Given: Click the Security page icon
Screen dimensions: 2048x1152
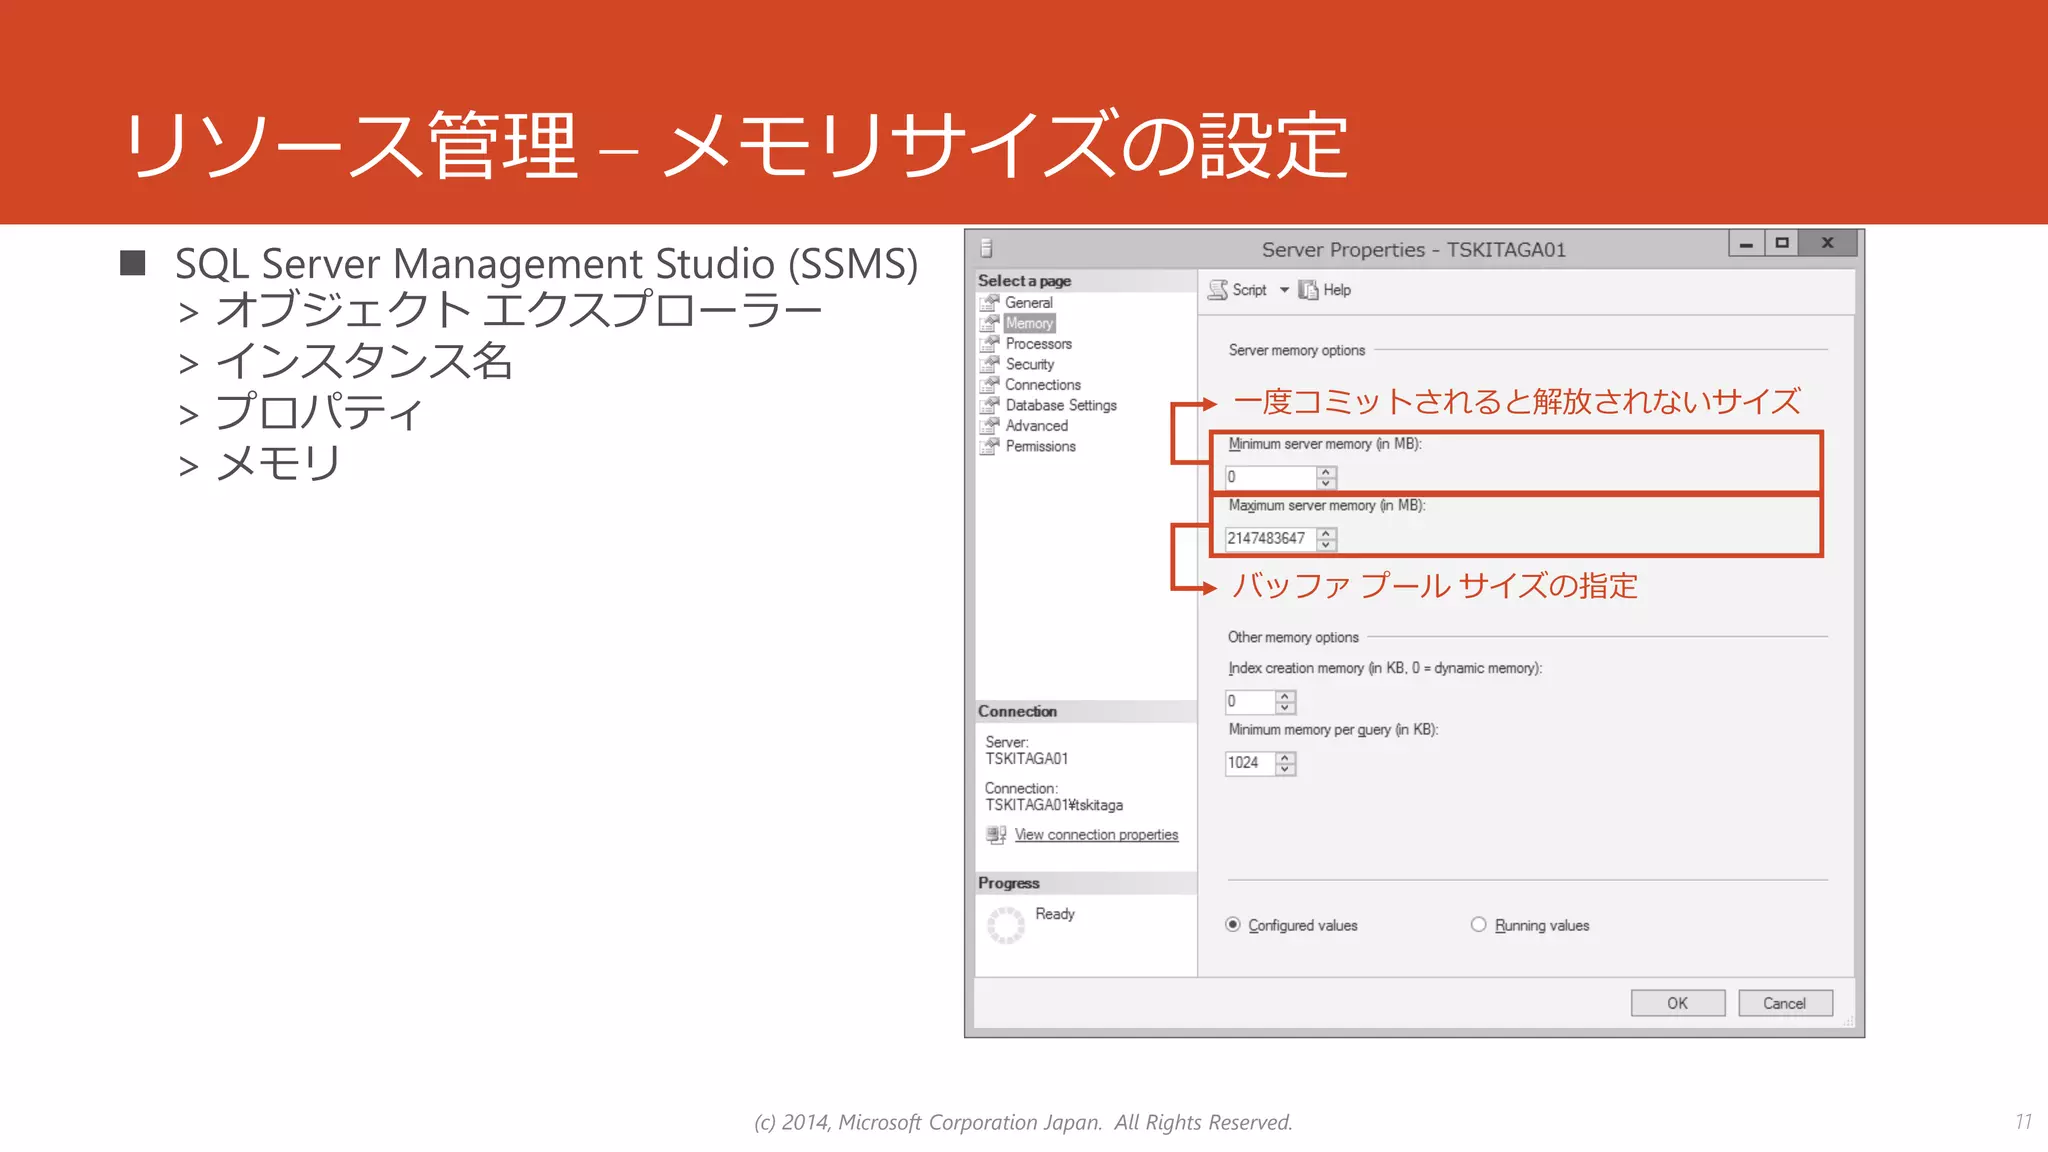Looking at the screenshot, I should point(989,364).
